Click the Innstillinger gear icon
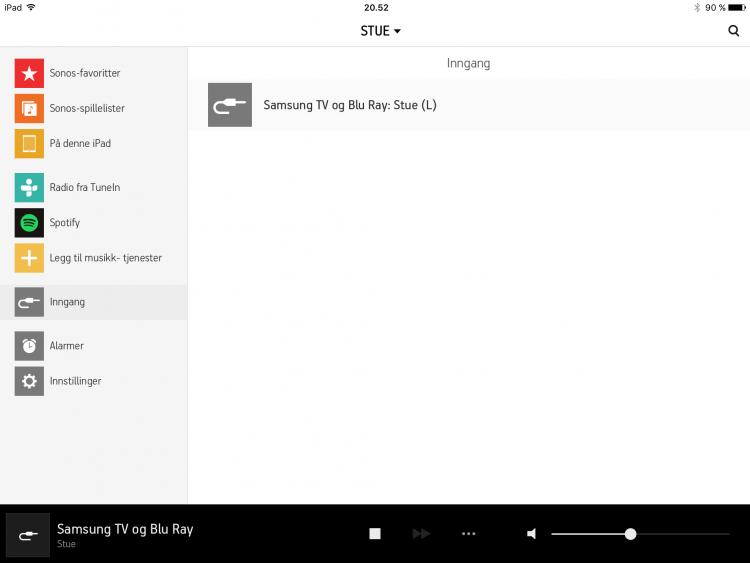The width and height of the screenshot is (750, 563). (29, 381)
